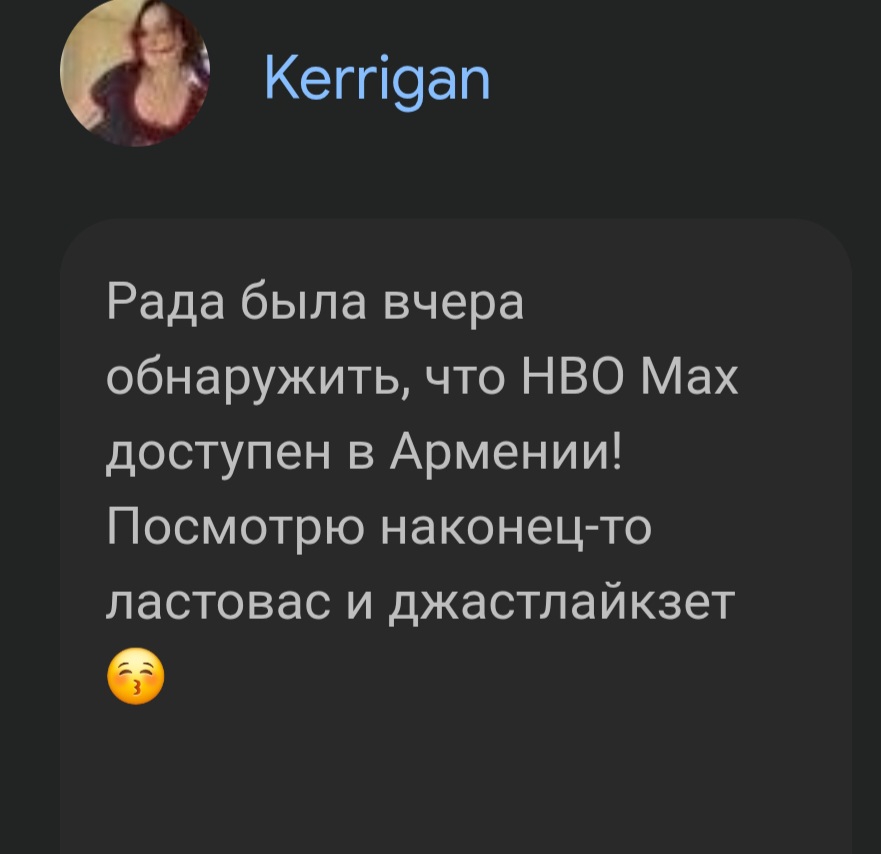Click the word "Посмотрю" in the message

(x=235, y=531)
